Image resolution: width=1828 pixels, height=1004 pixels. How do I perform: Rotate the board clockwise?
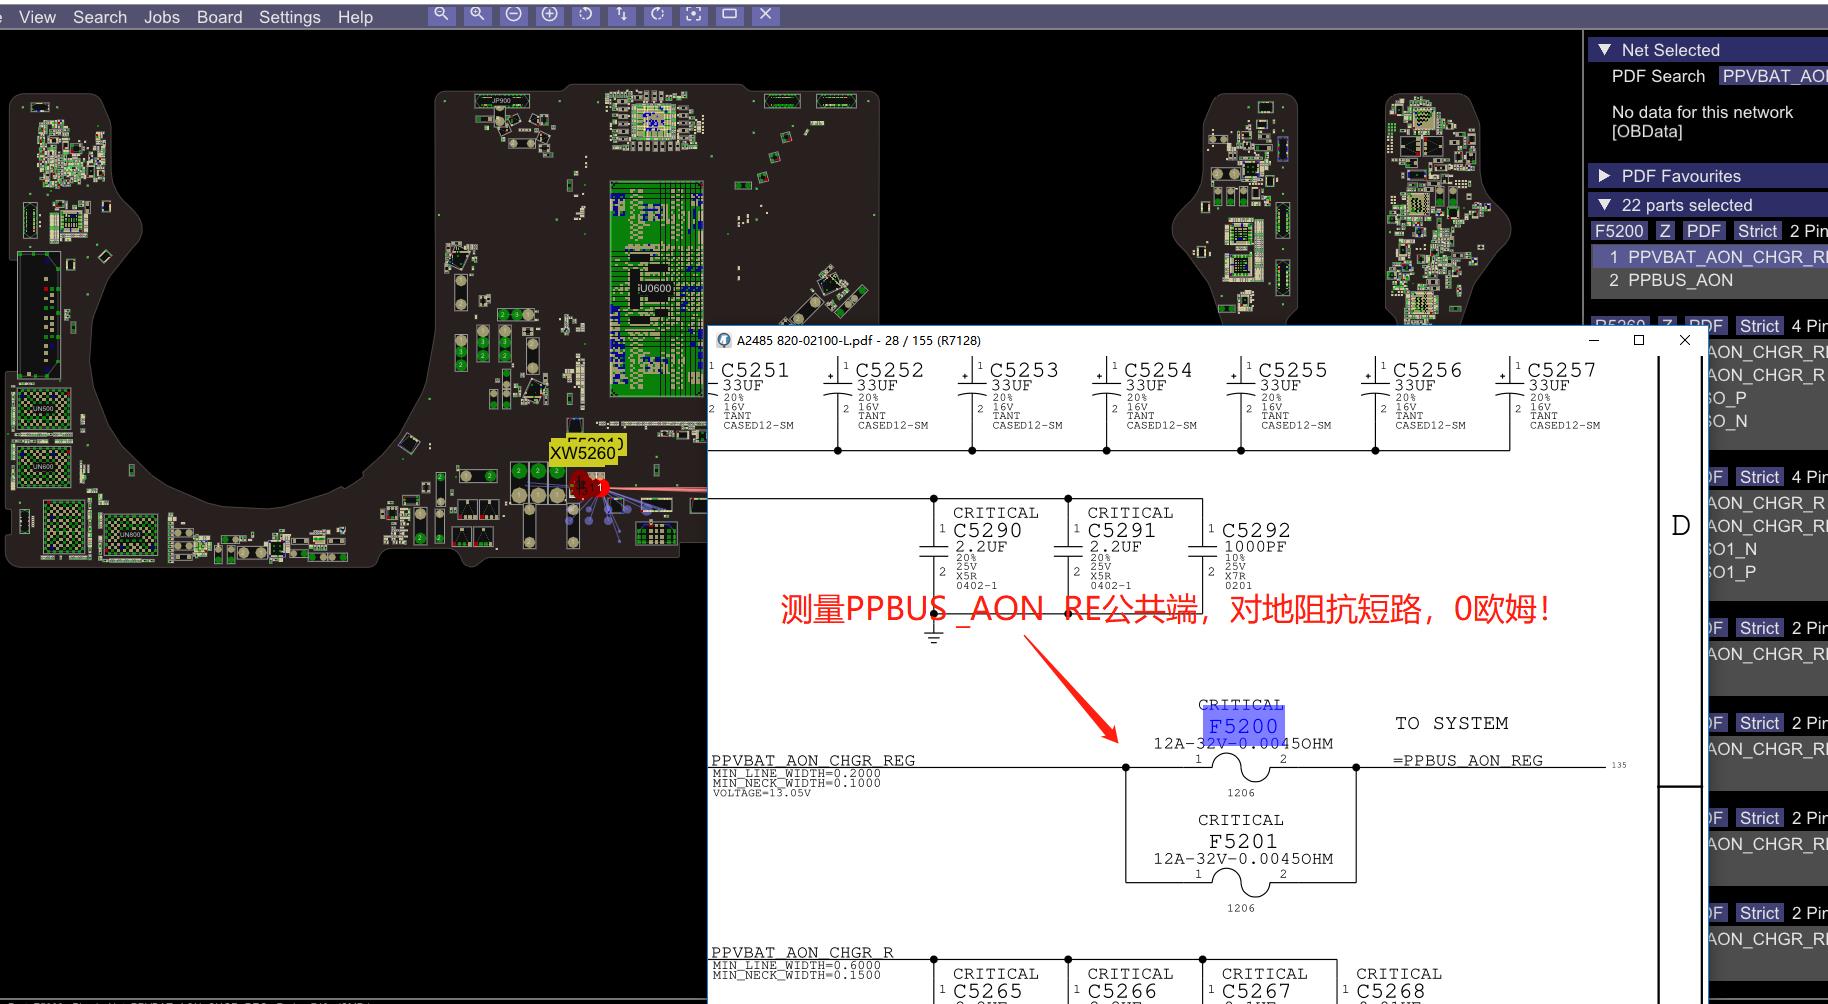click(657, 14)
